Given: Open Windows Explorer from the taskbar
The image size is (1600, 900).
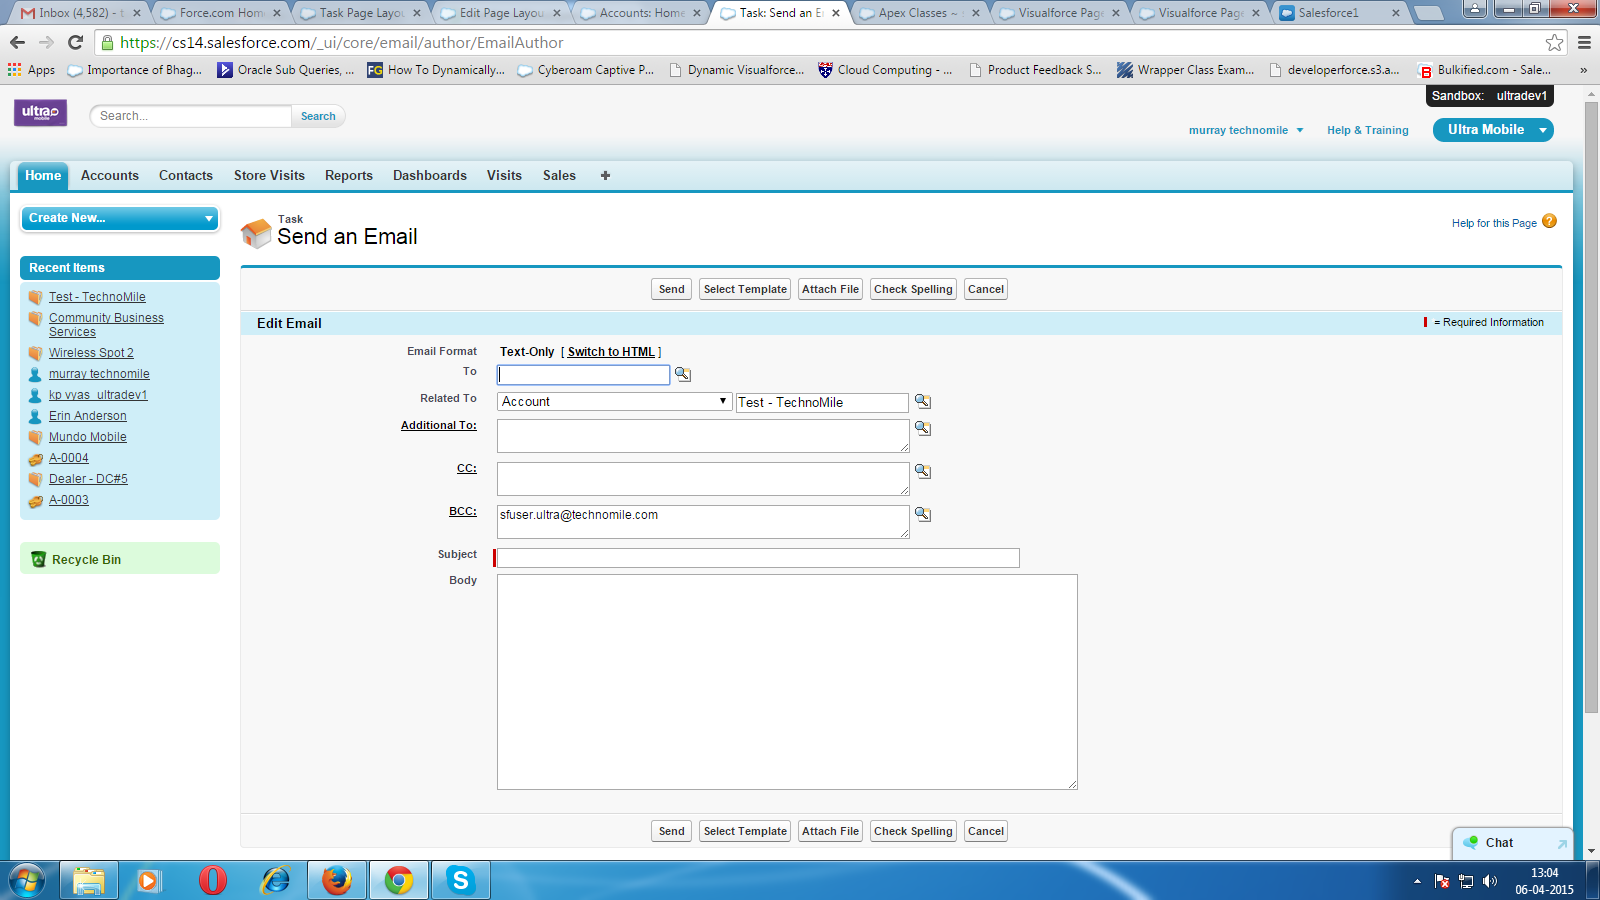Looking at the screenshot, I should coord(89,880).
